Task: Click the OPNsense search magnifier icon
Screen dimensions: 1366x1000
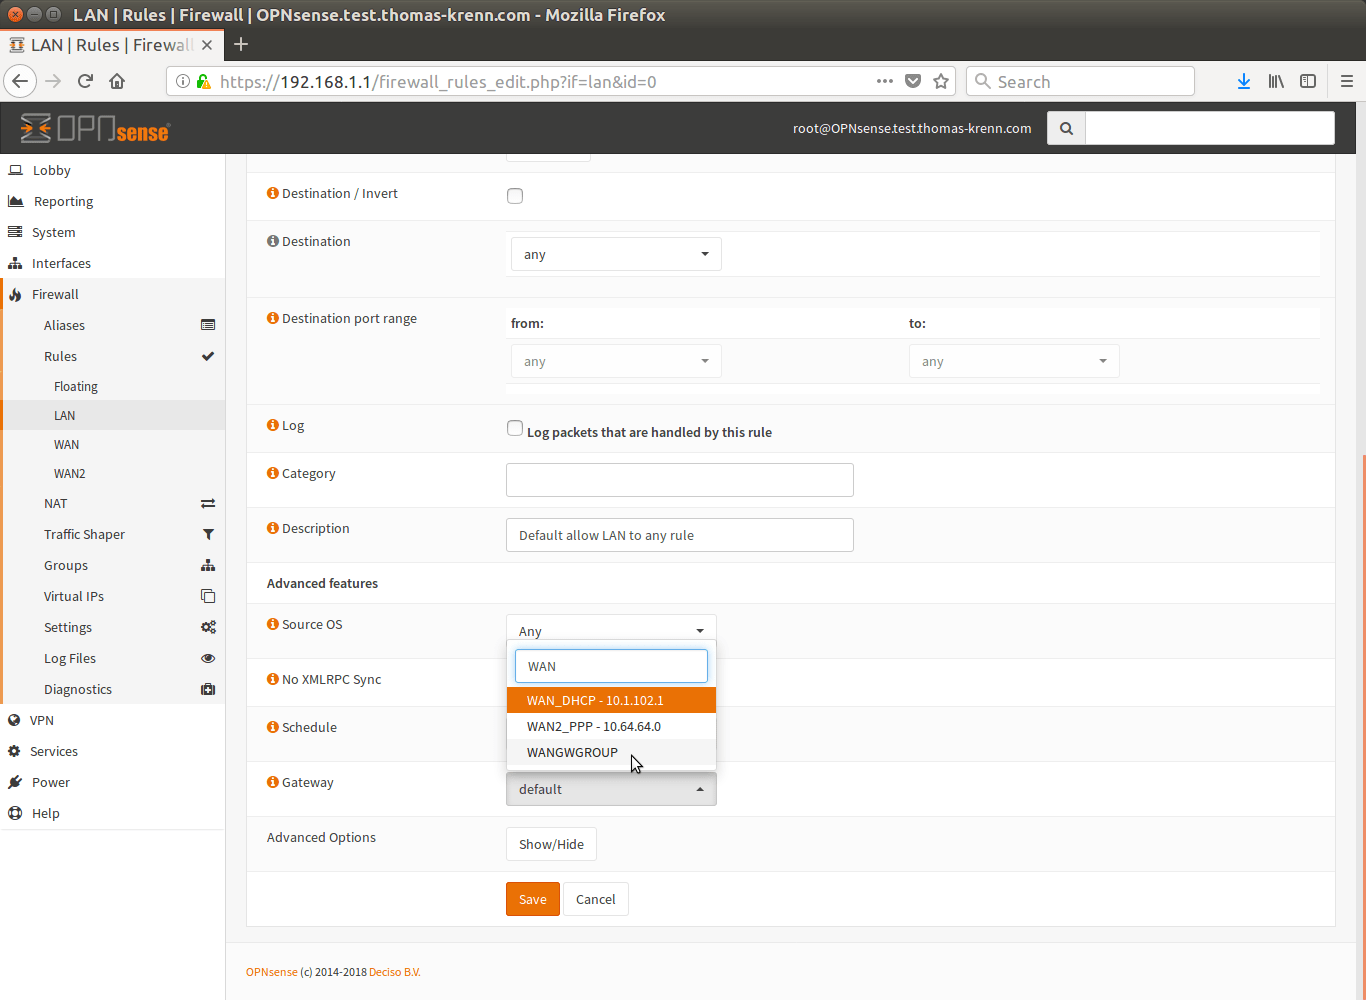Action: coord(1066,128)
